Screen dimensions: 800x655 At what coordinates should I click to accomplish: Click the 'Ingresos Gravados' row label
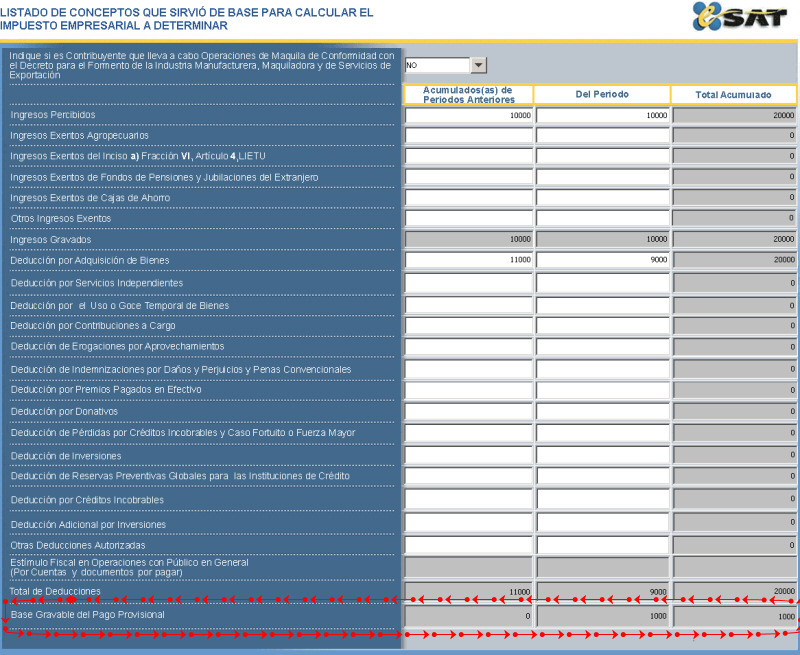(x=51, y=240)
